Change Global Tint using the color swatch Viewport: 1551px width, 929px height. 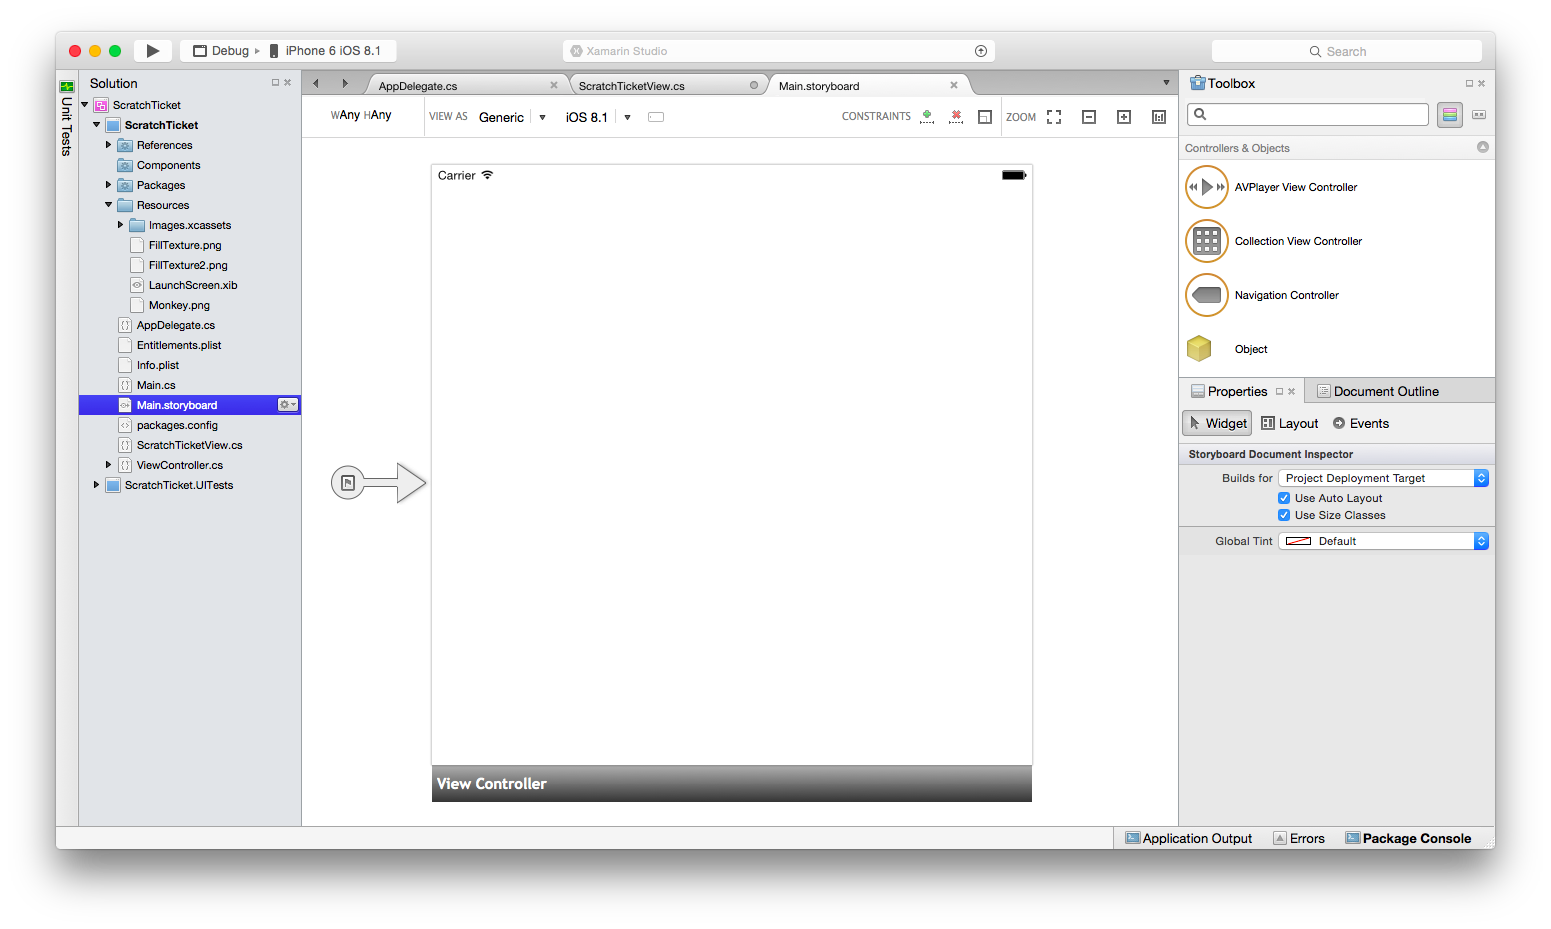point(1298,540)
